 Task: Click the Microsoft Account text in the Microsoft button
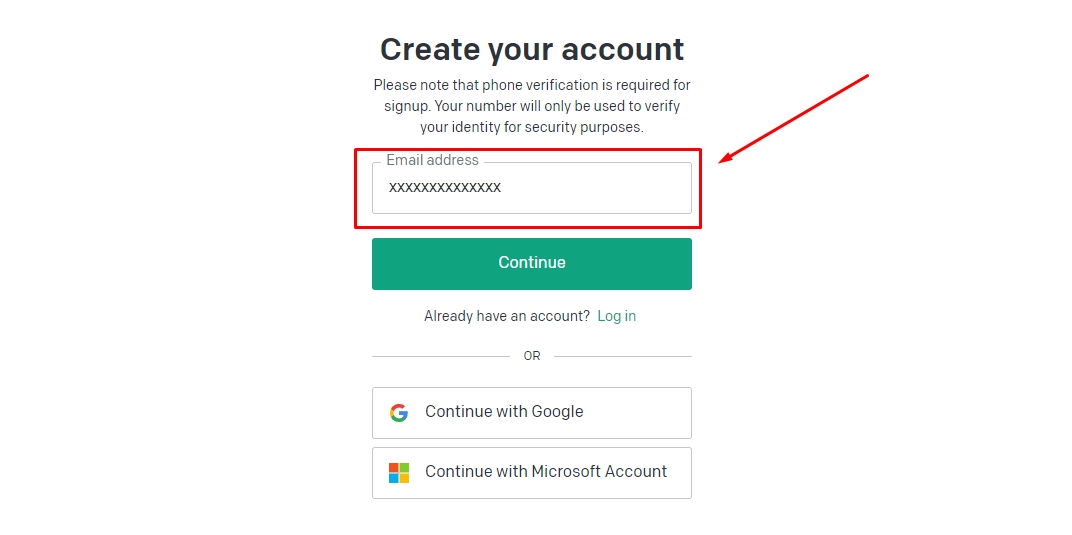pos(600,471)
